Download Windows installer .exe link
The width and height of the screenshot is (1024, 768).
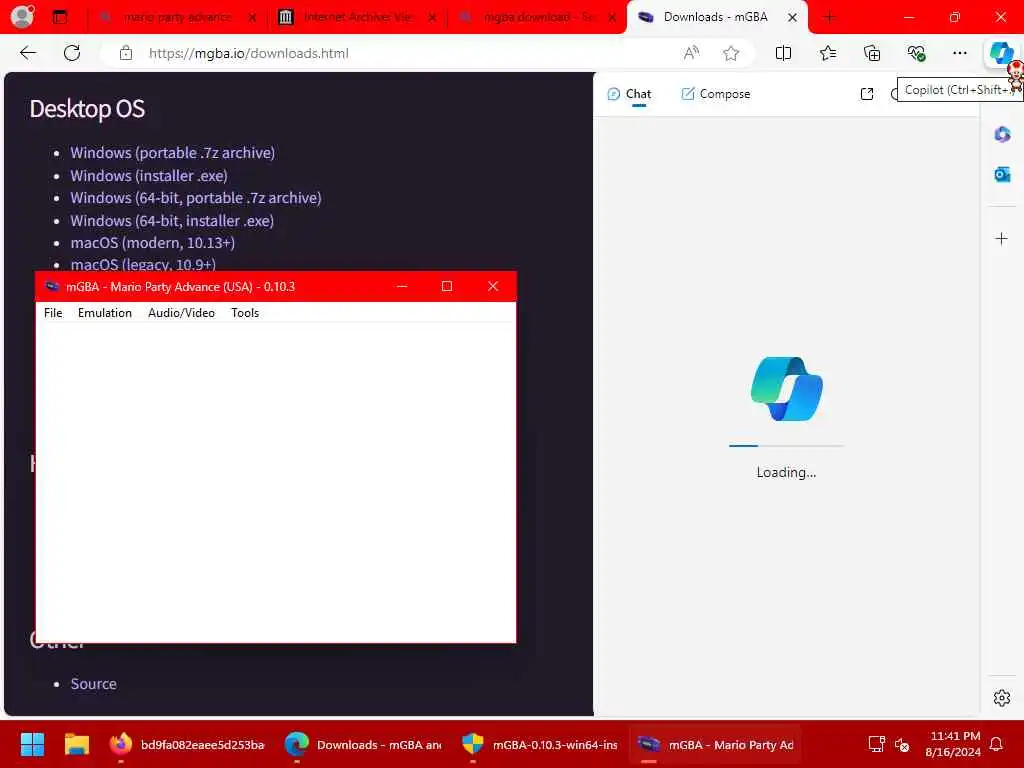[x=149, y=176]
